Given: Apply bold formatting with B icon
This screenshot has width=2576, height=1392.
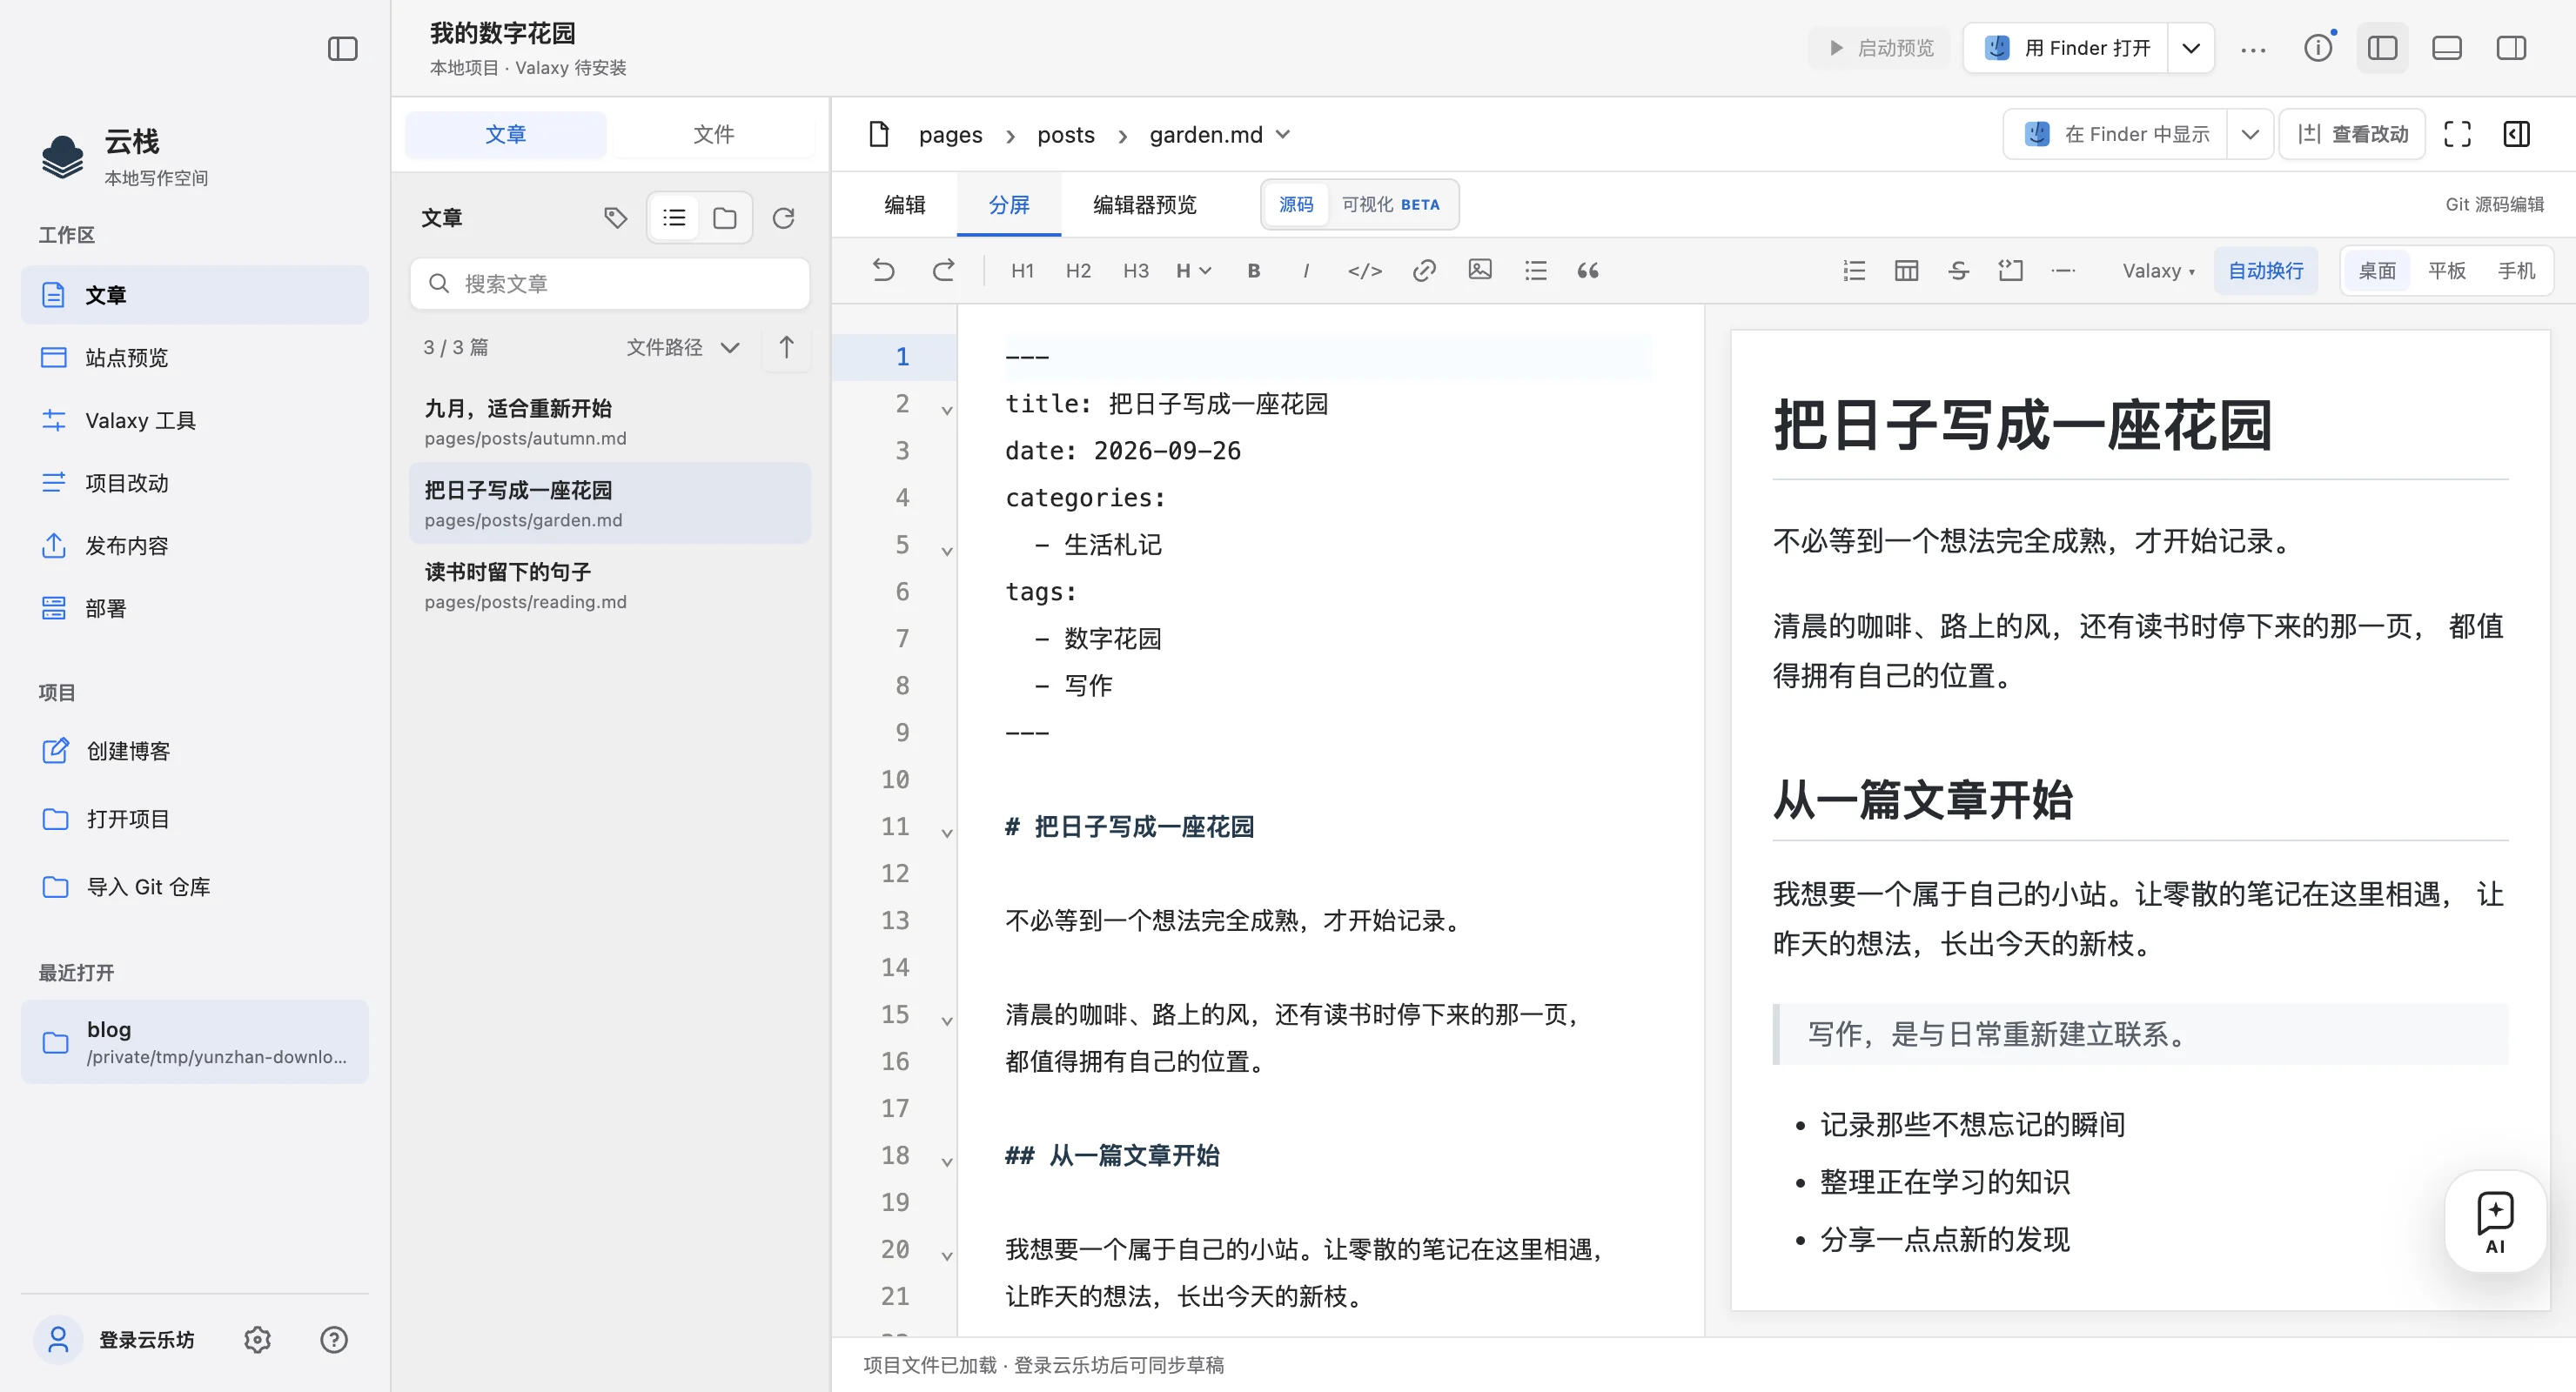Looking at the screenshot, I should (1253, 270).
